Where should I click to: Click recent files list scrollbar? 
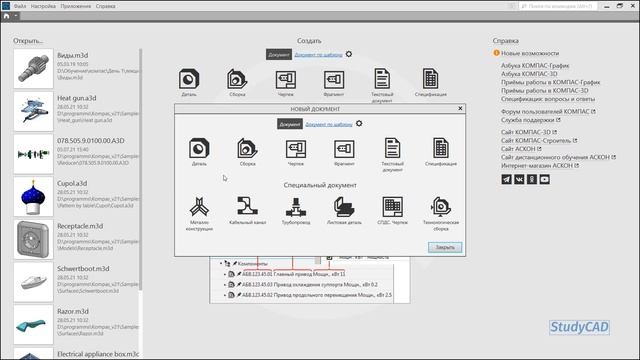pyautogui.click(x=141, y=169)
